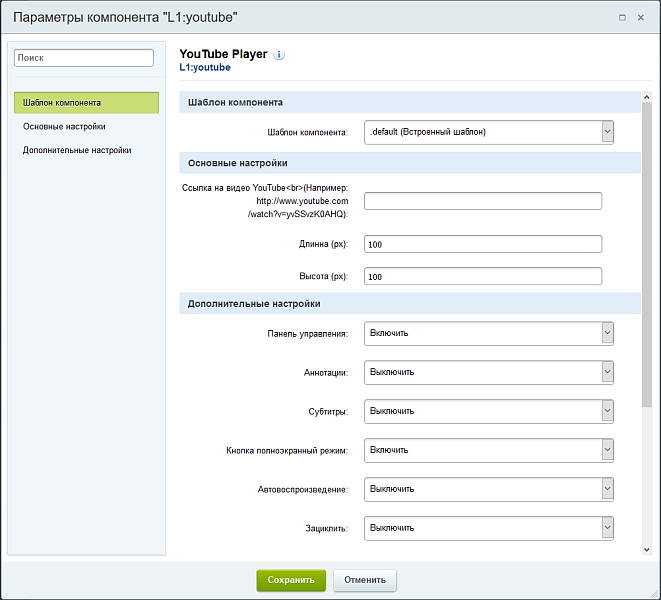
Task: Expand the Панель управления dropdown
Action: [x=488, y=333]
